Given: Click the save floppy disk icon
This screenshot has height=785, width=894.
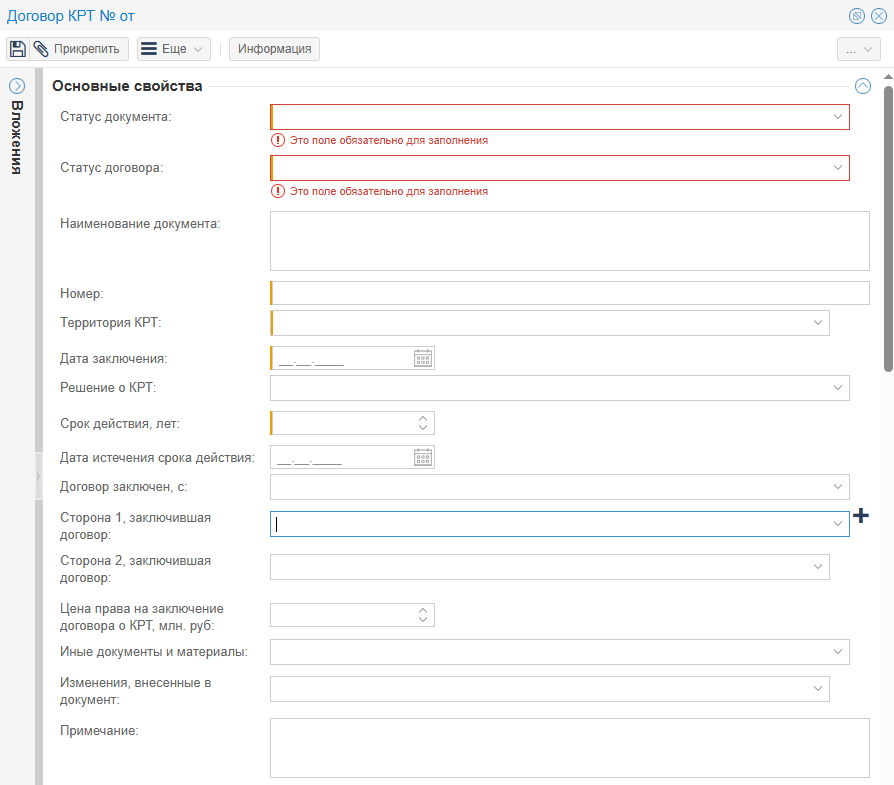Looking at the screenshot, I should click(18, 49).
